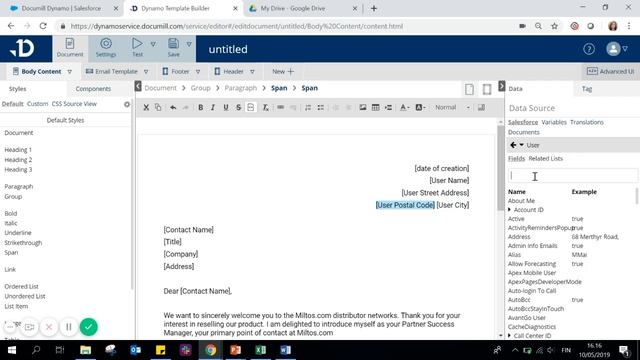Select the Alias field in the list
Viewport: 640px width, 360px height.
[514, 255]
